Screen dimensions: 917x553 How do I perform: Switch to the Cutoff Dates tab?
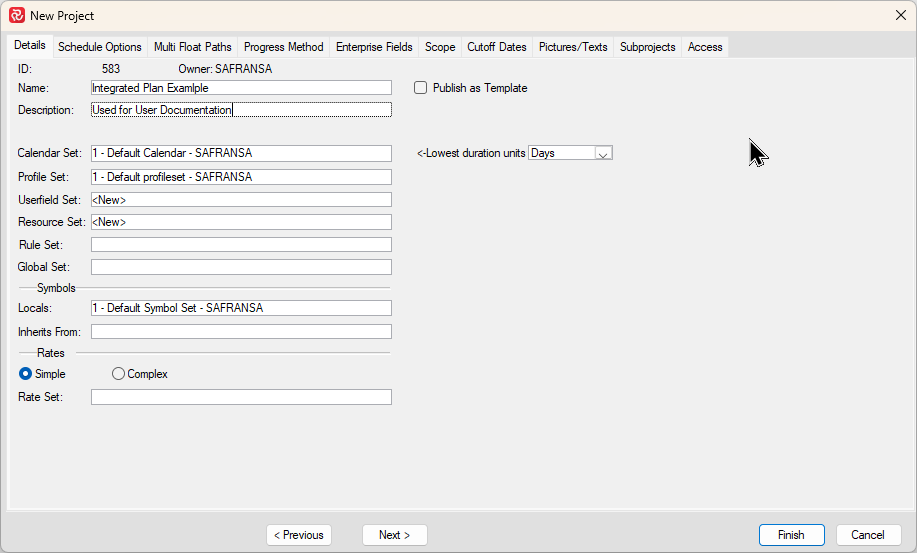coord(496,47)
